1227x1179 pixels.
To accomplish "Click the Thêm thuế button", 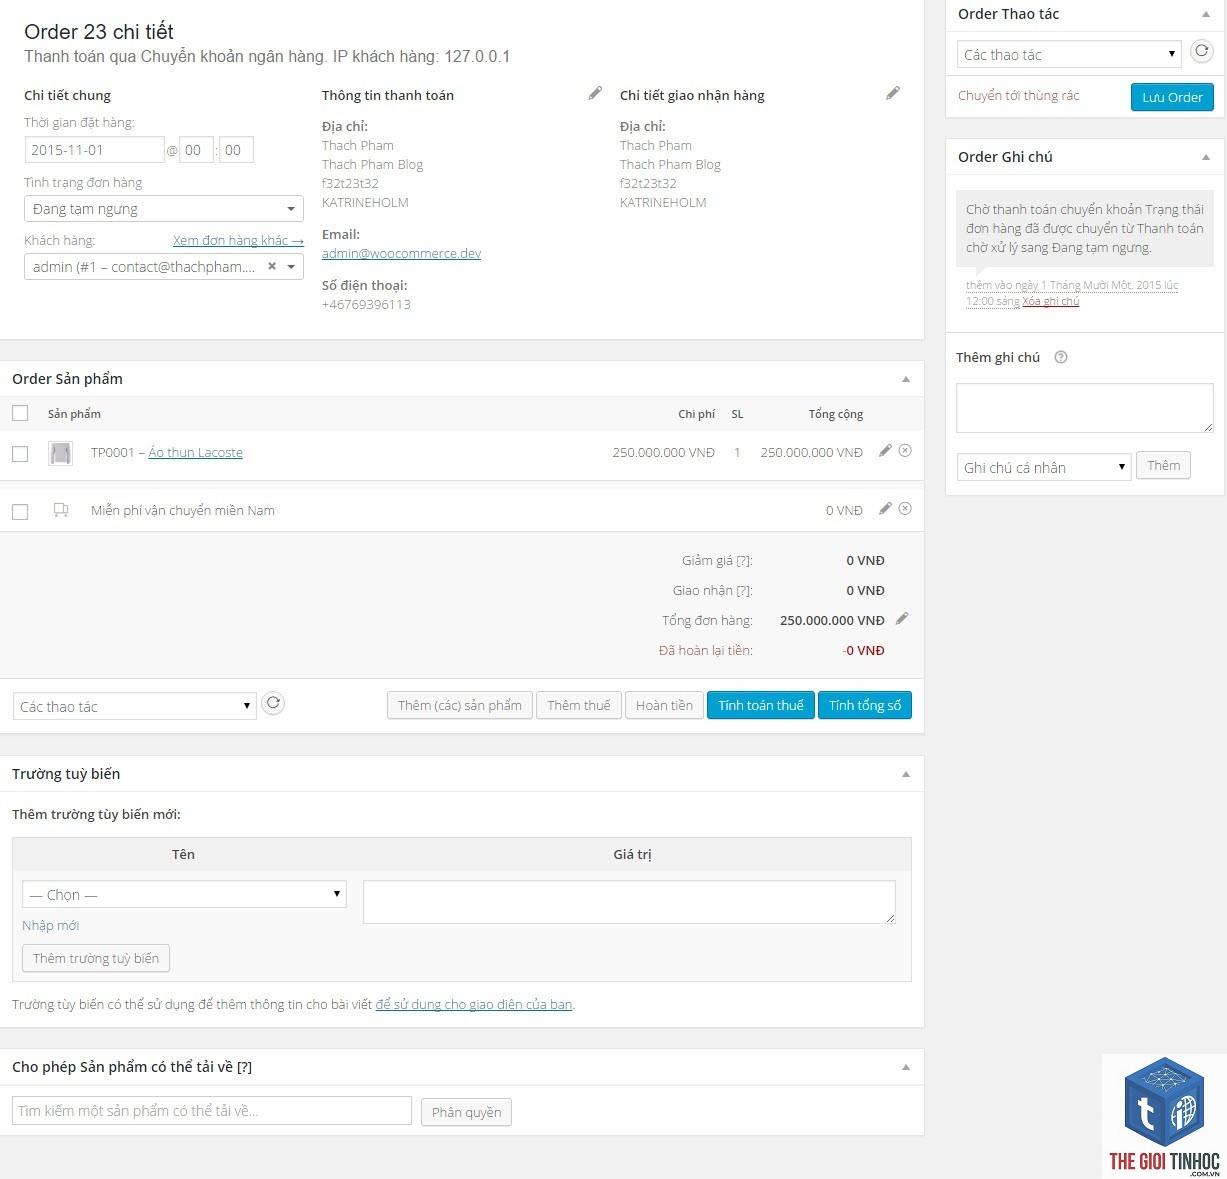I will 578,705.
